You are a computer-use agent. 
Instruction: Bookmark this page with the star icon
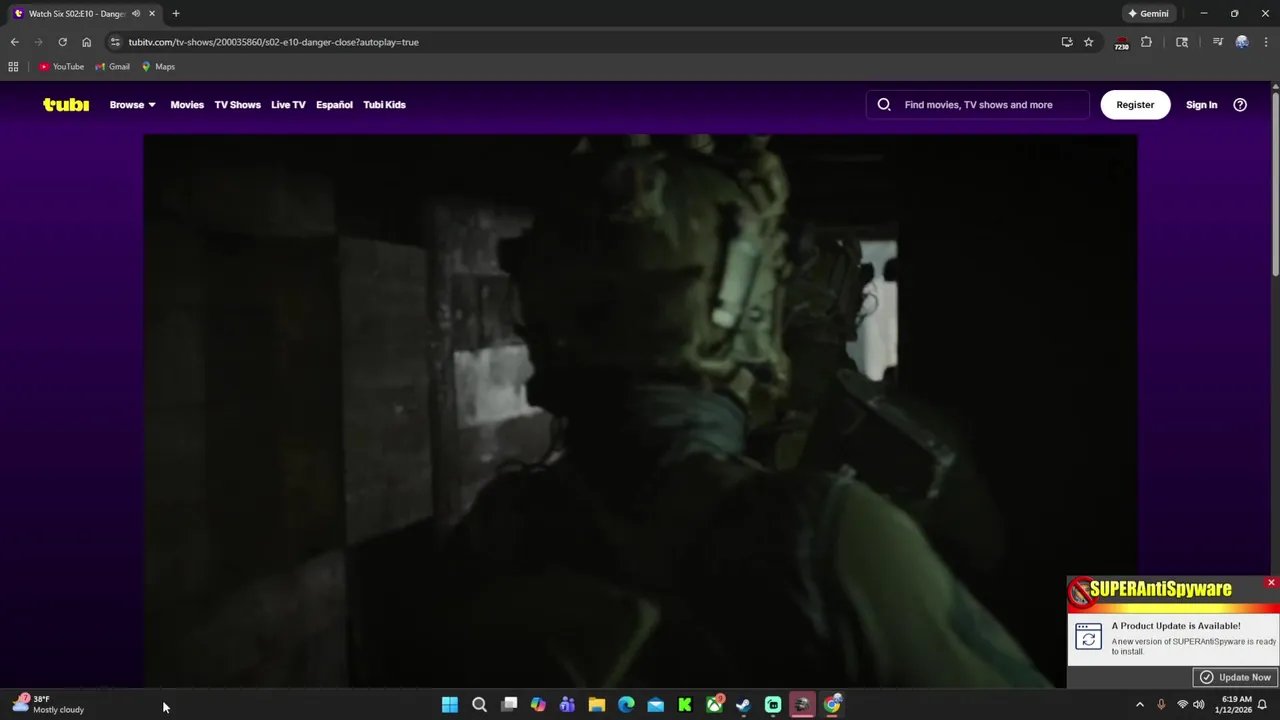1088,42
